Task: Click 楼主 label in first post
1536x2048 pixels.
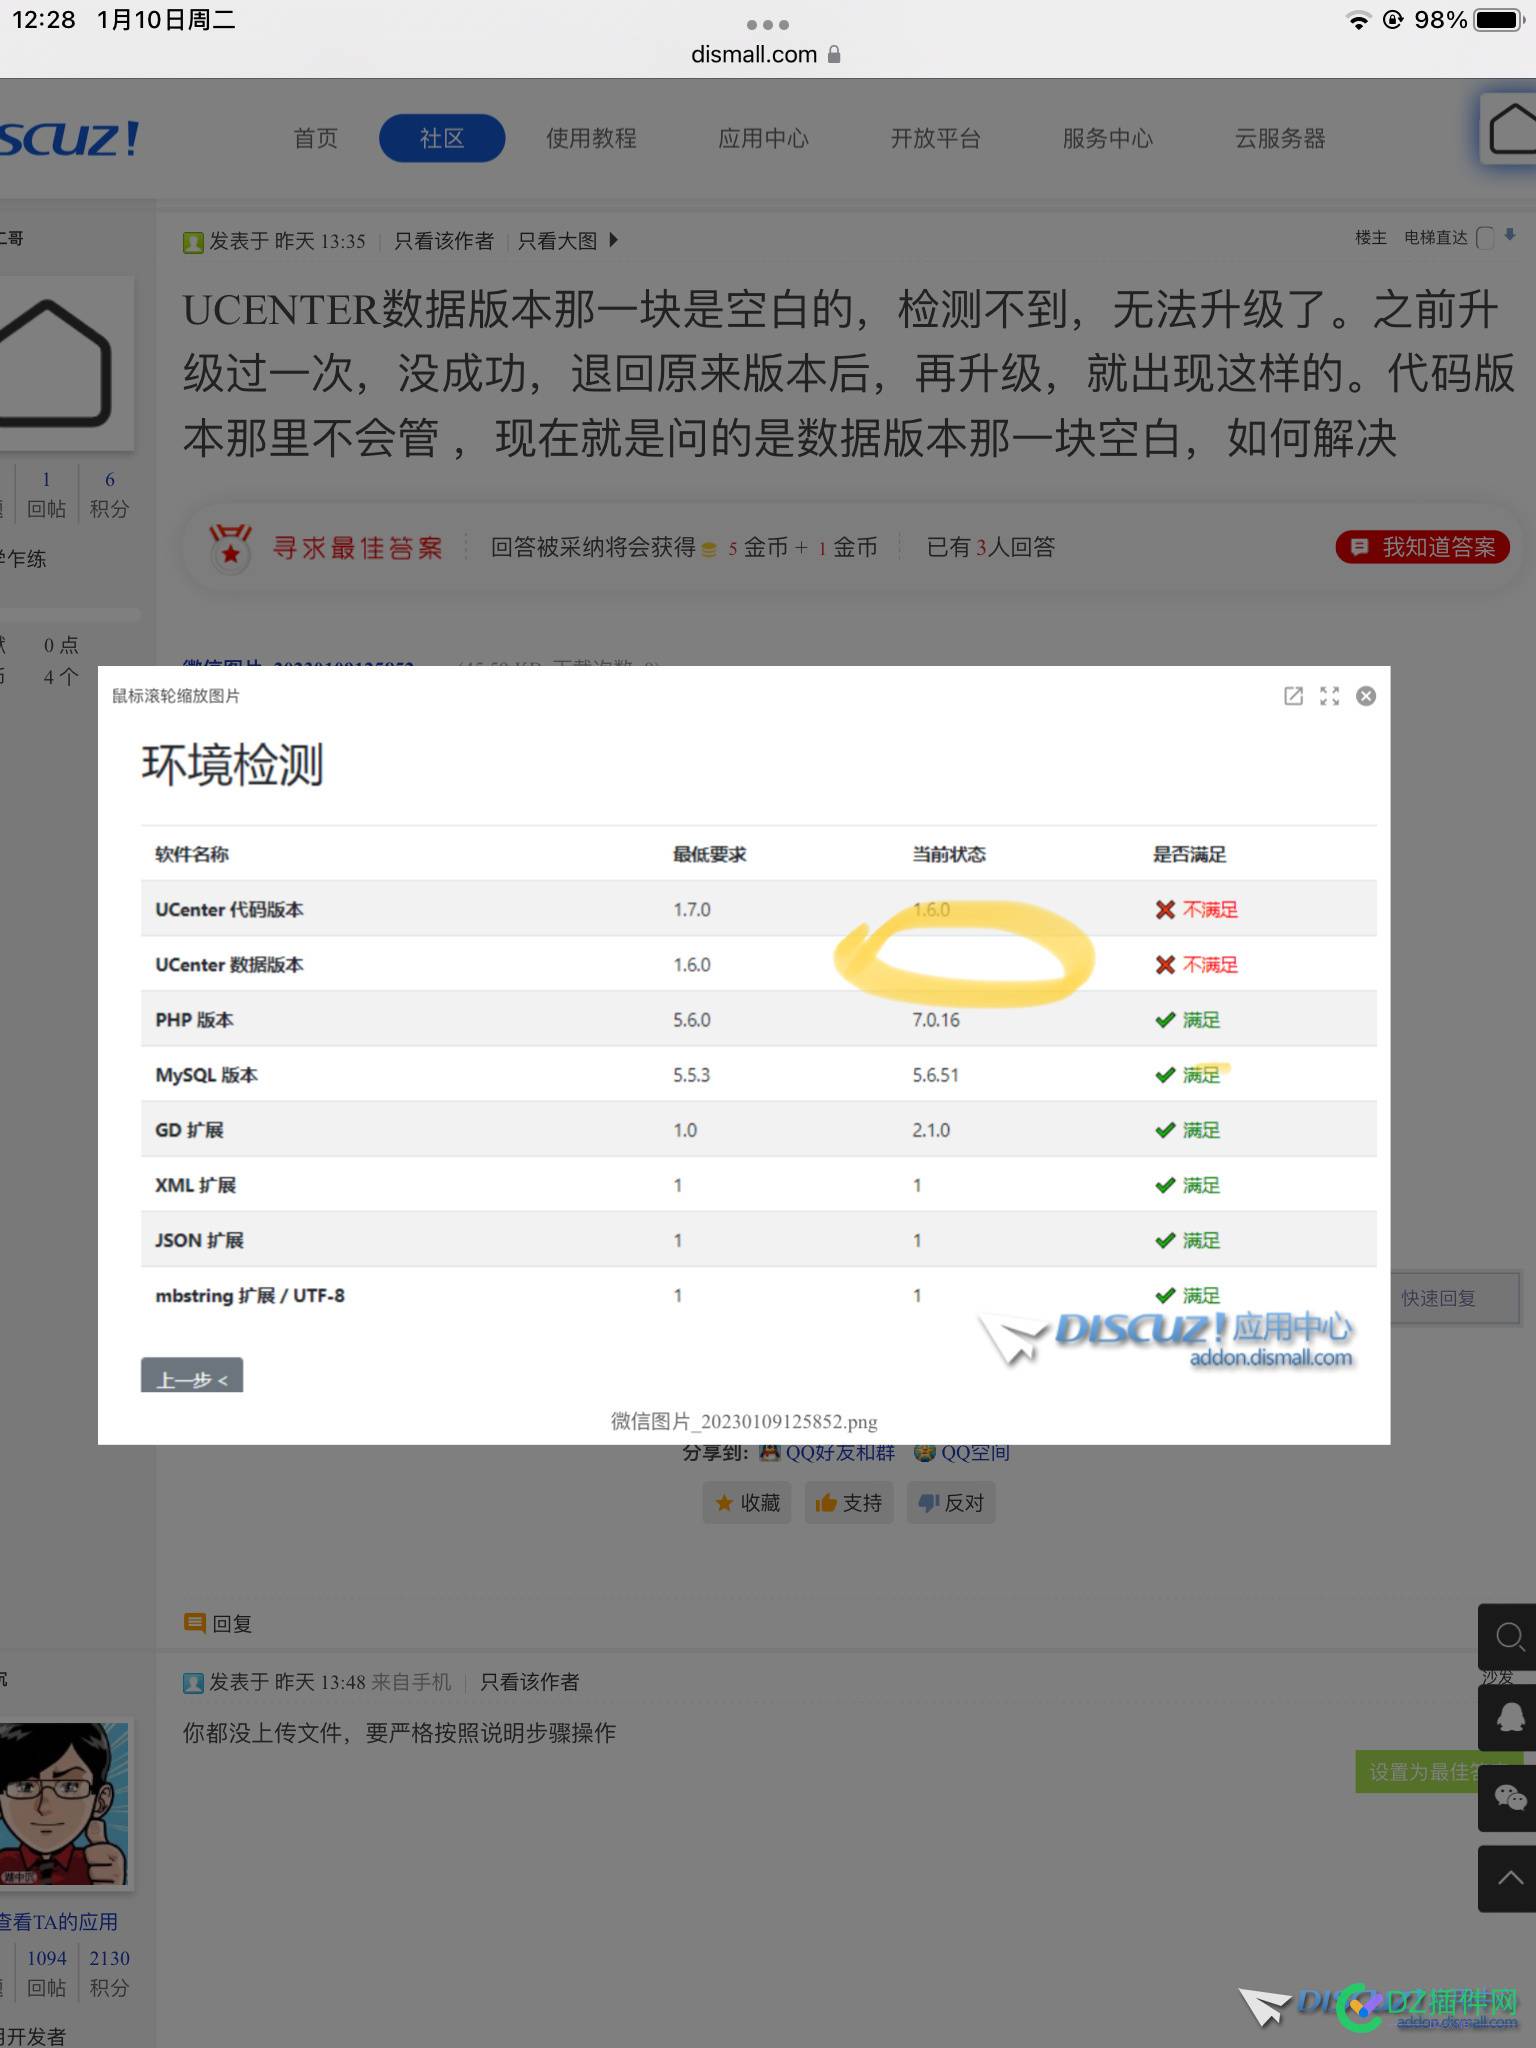Action: point(1371,238)
